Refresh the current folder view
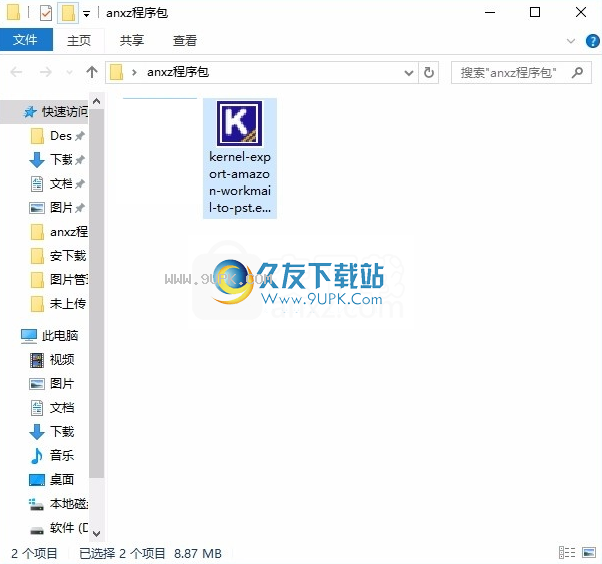 (x=428, y=72)
